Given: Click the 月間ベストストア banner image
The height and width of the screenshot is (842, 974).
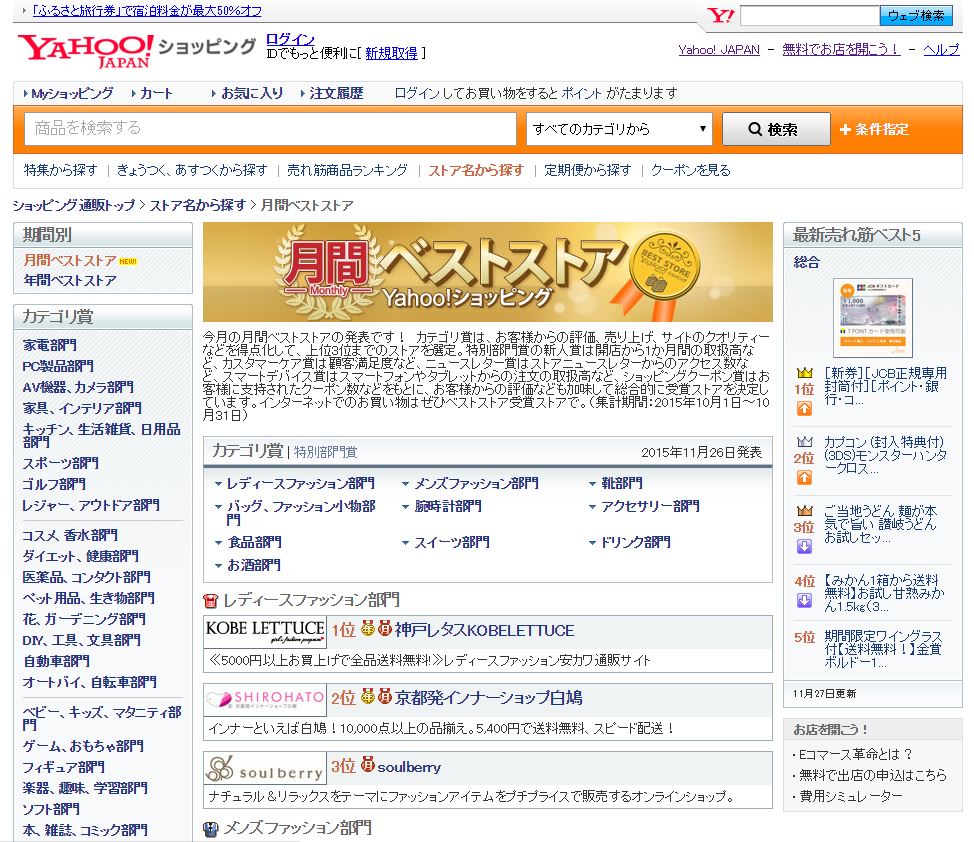Looking at the screenshot, I should pos(488,272).
